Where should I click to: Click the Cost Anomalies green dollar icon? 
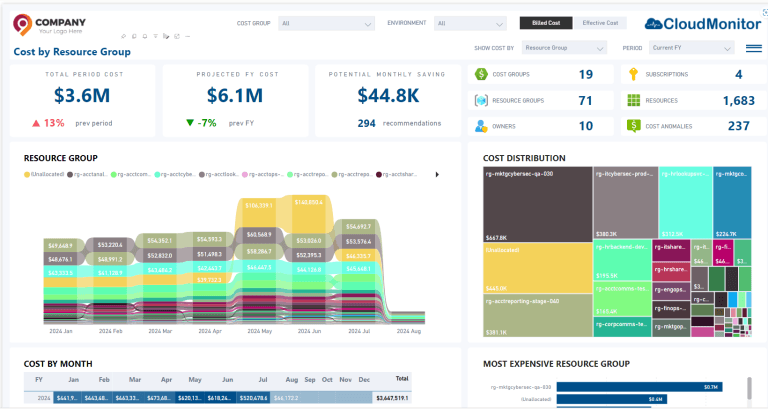[633, 126]
